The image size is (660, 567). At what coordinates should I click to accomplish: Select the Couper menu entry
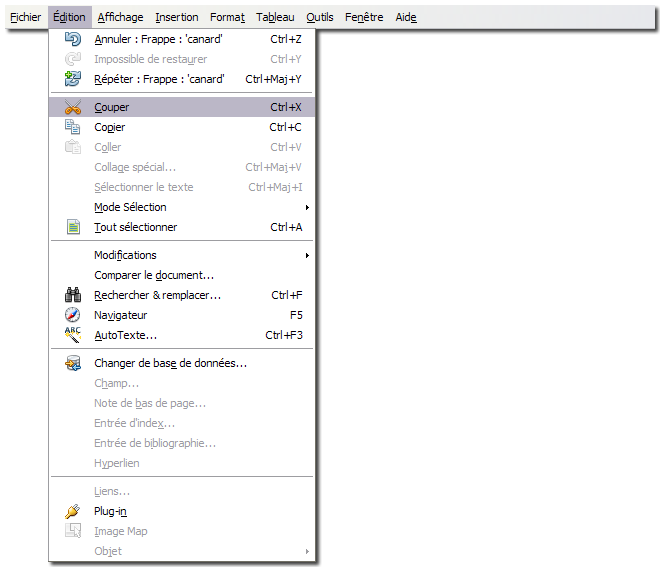pyautogui.click(x=182, y=107)
